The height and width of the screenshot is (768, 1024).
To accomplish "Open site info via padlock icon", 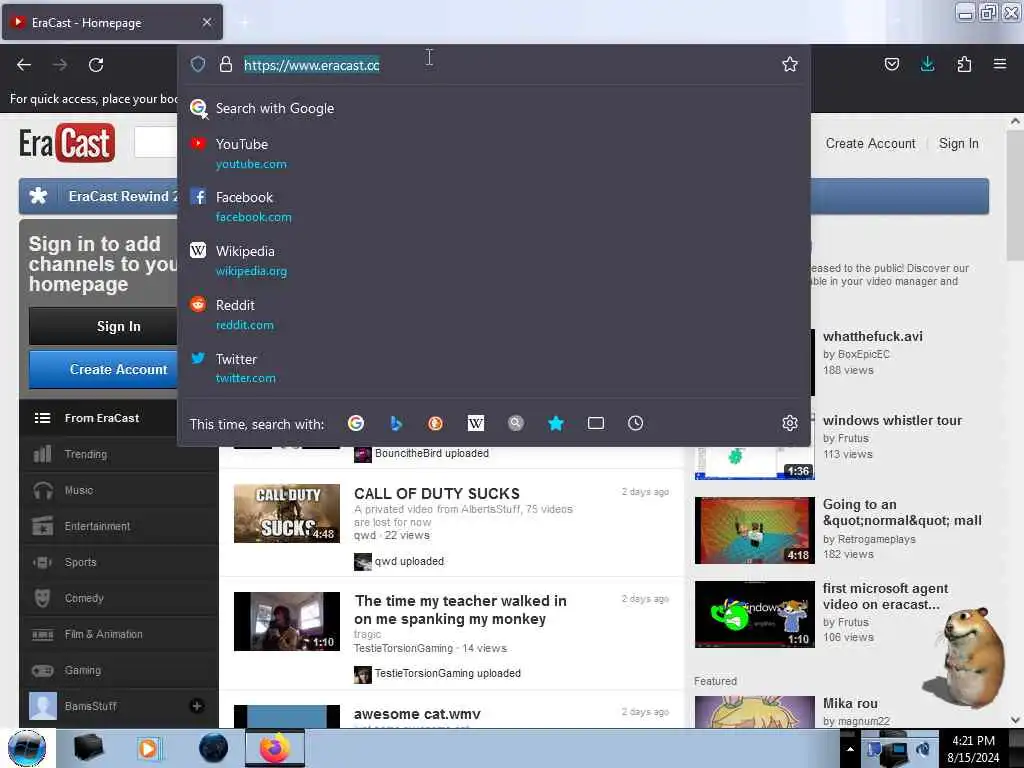I will pyautogui.click(x=226, y=64).
